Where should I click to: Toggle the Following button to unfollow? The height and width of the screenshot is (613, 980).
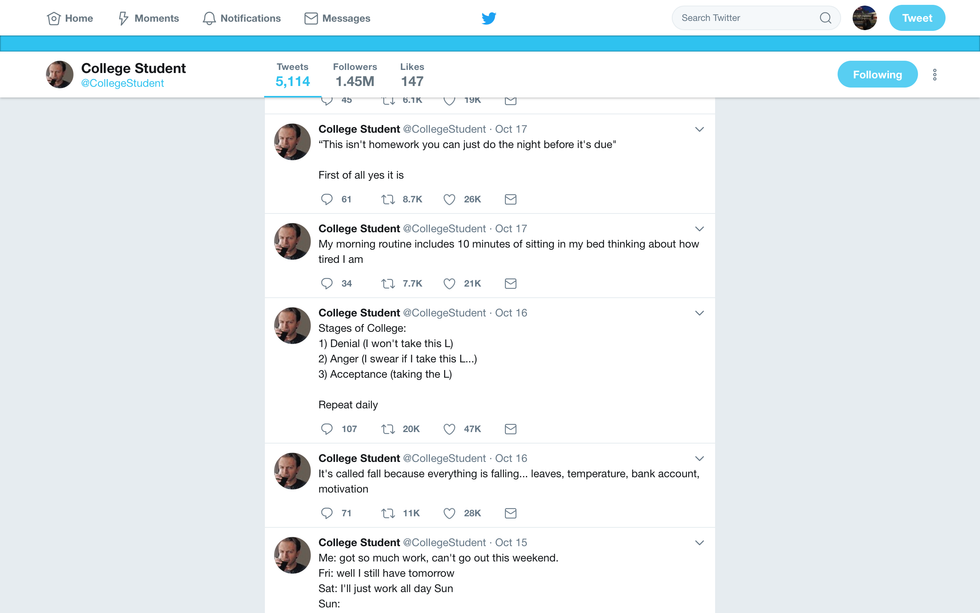point(877,75)
